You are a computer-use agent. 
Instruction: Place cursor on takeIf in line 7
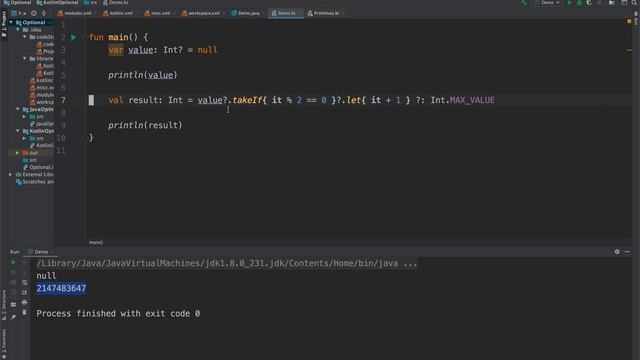[247, 100]
